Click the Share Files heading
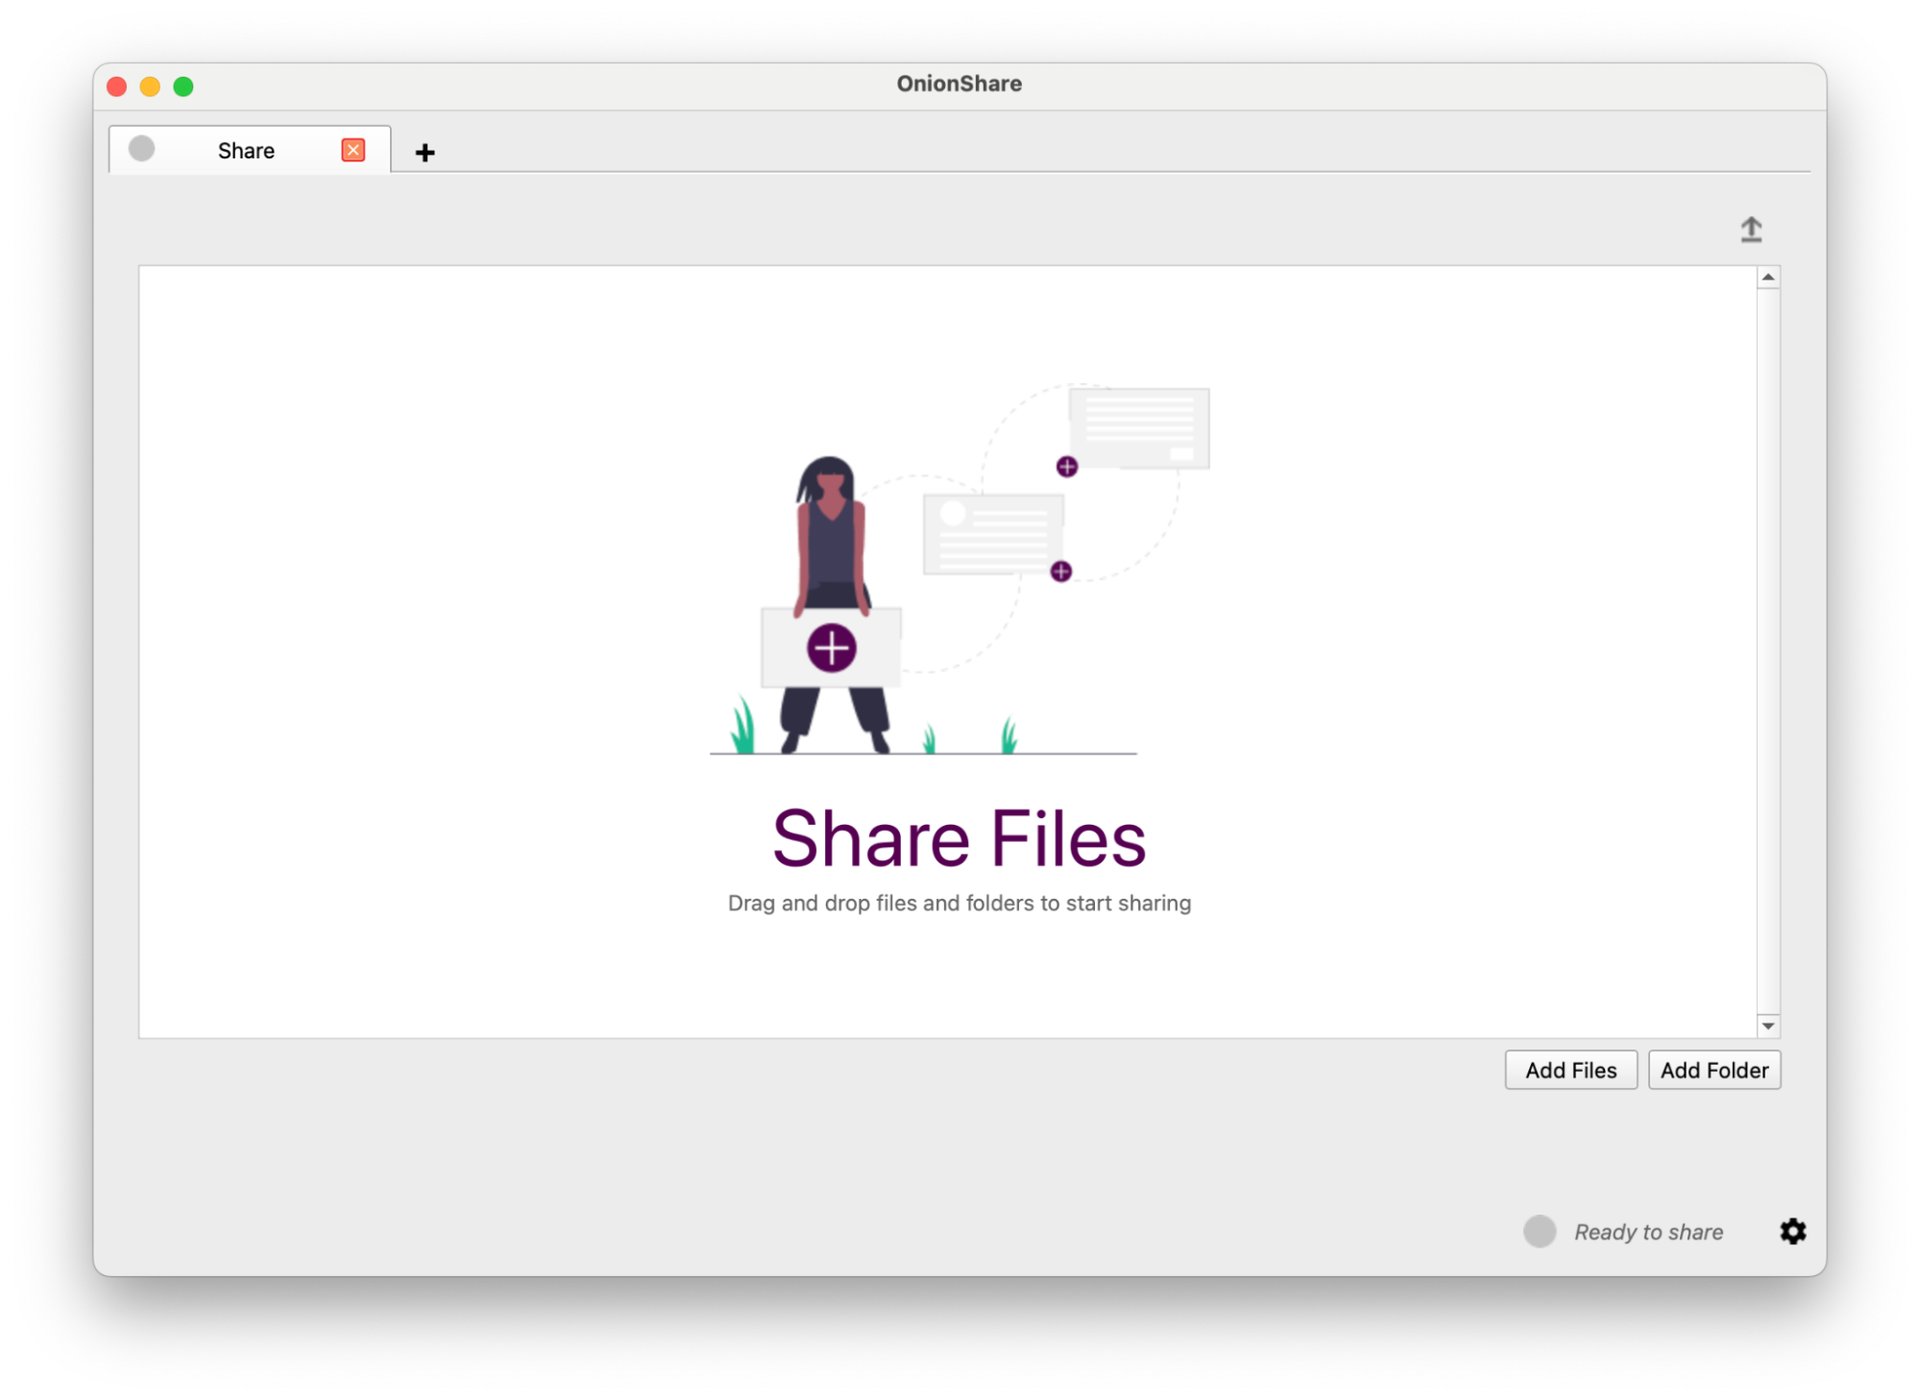1920x1400 pixels. click(x=959, y=838)
